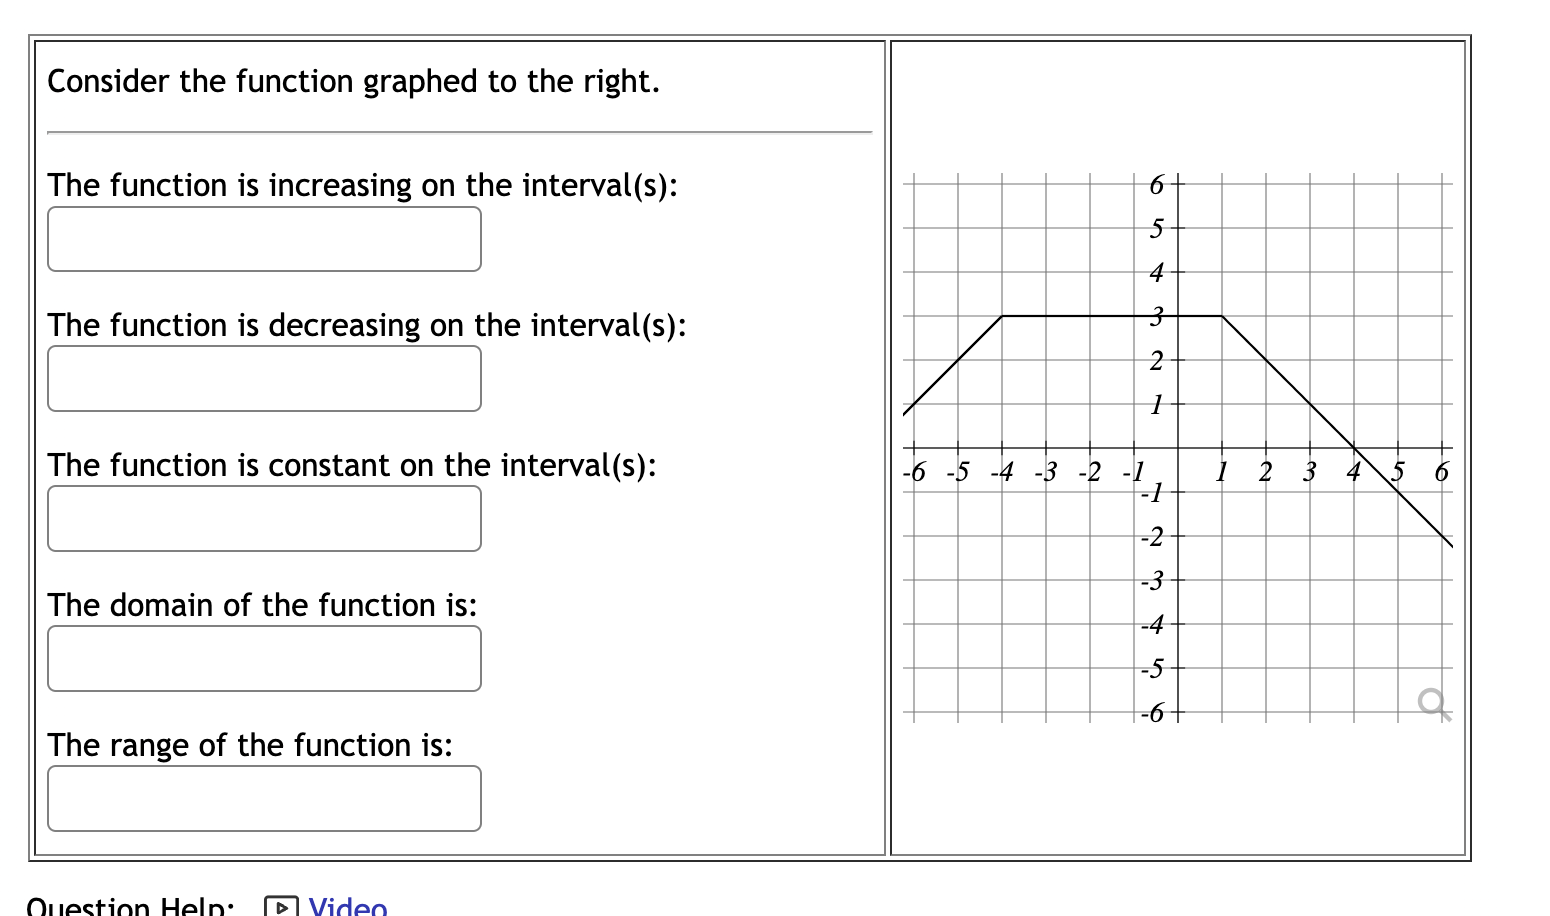Click the x-axis label -6 on left
1550x916 pixels.
coord(914,471)
